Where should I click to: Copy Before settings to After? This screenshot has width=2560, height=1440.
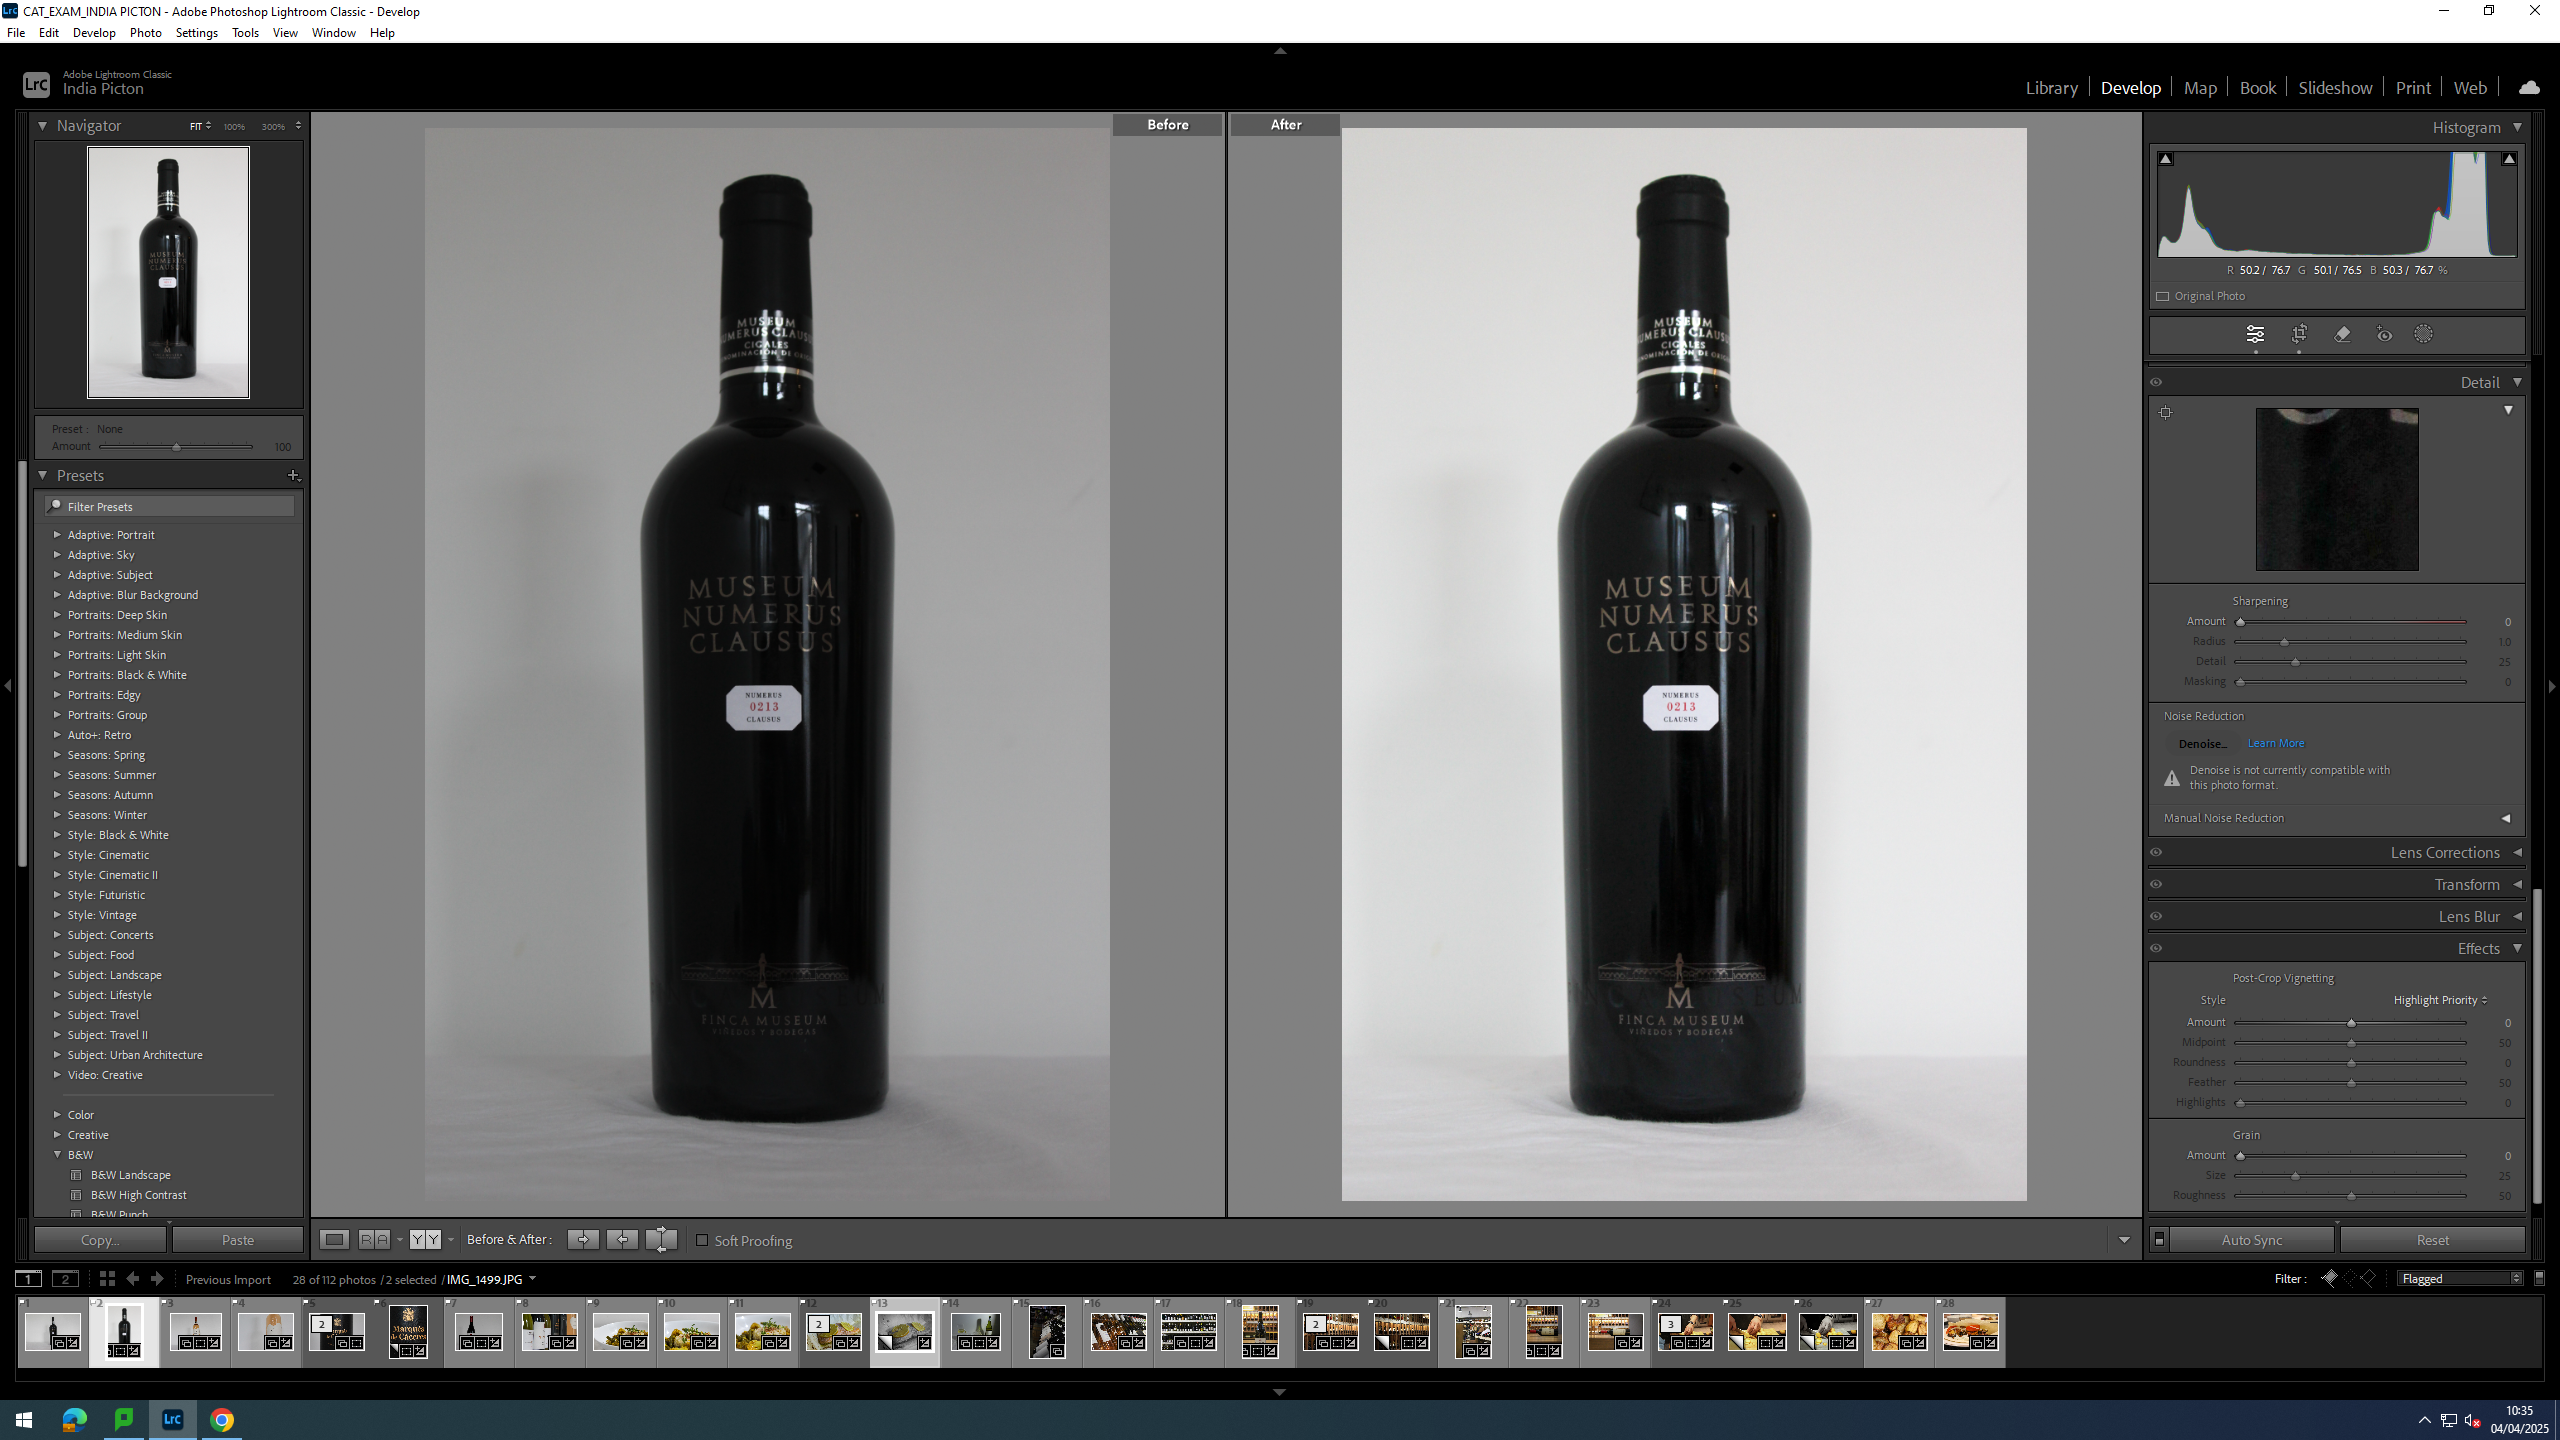(x=583, y=1239)
